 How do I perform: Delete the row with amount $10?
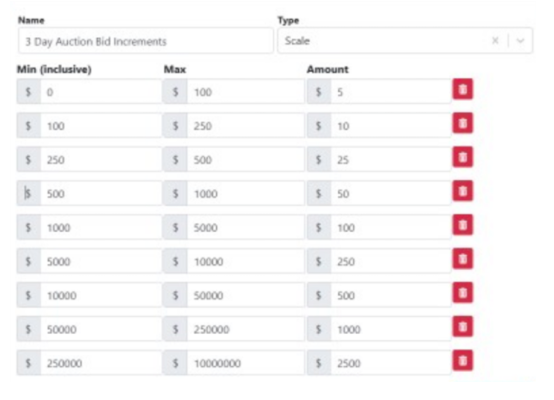pyautogui.click(x=462, y=123)
